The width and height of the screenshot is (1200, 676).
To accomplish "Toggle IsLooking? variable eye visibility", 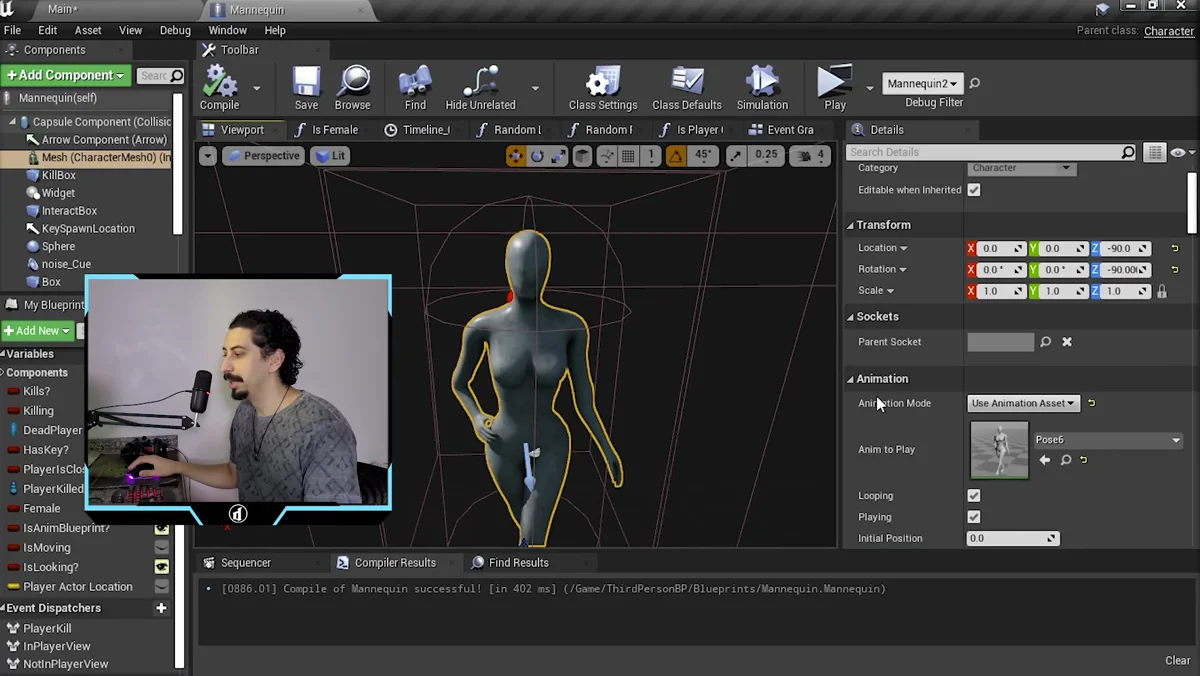I will pos(161,567).
